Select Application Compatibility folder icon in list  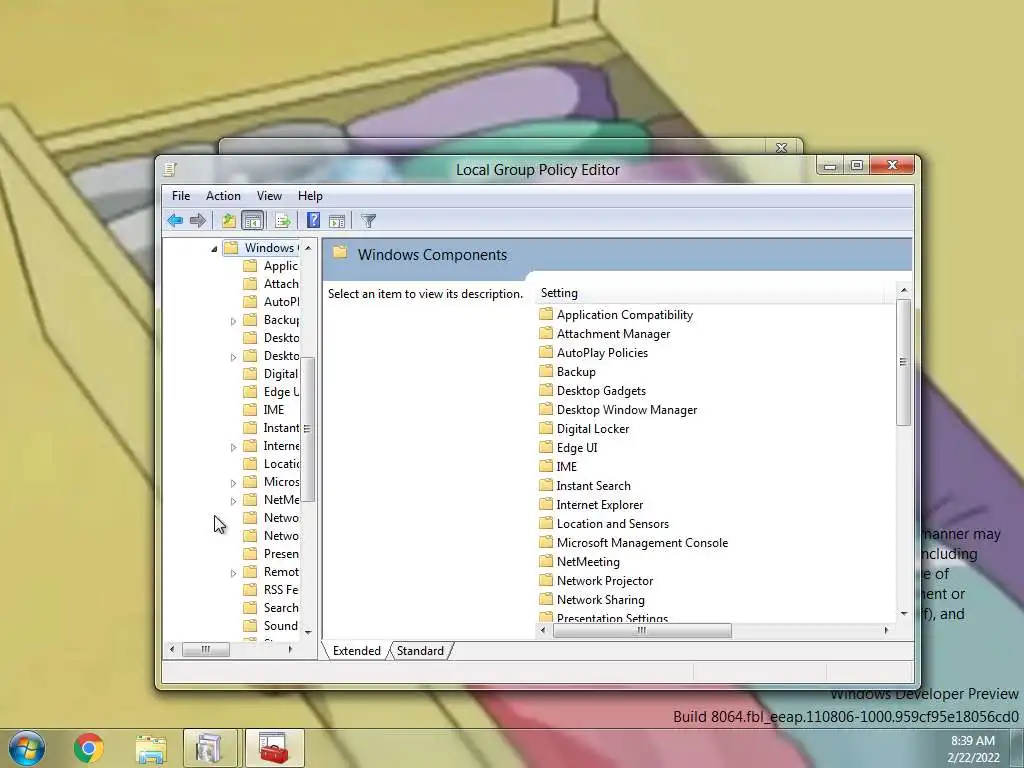546,315
